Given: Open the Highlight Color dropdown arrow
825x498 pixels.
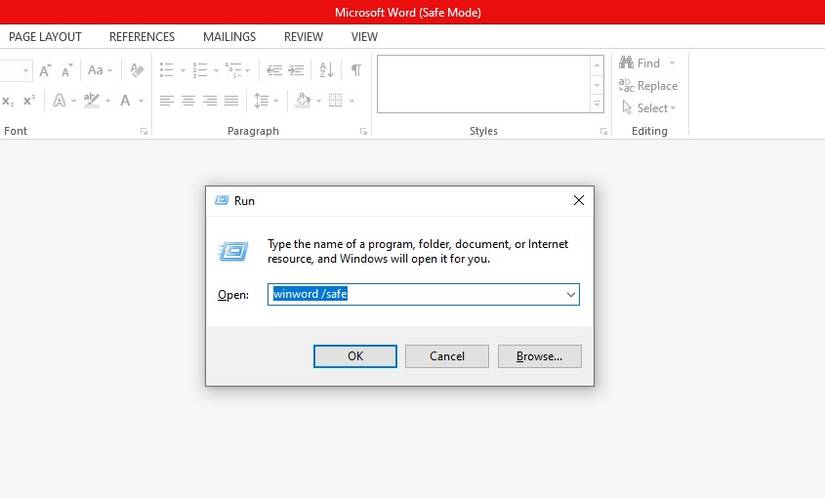Looking at the screenshot, I should point(108,100).
